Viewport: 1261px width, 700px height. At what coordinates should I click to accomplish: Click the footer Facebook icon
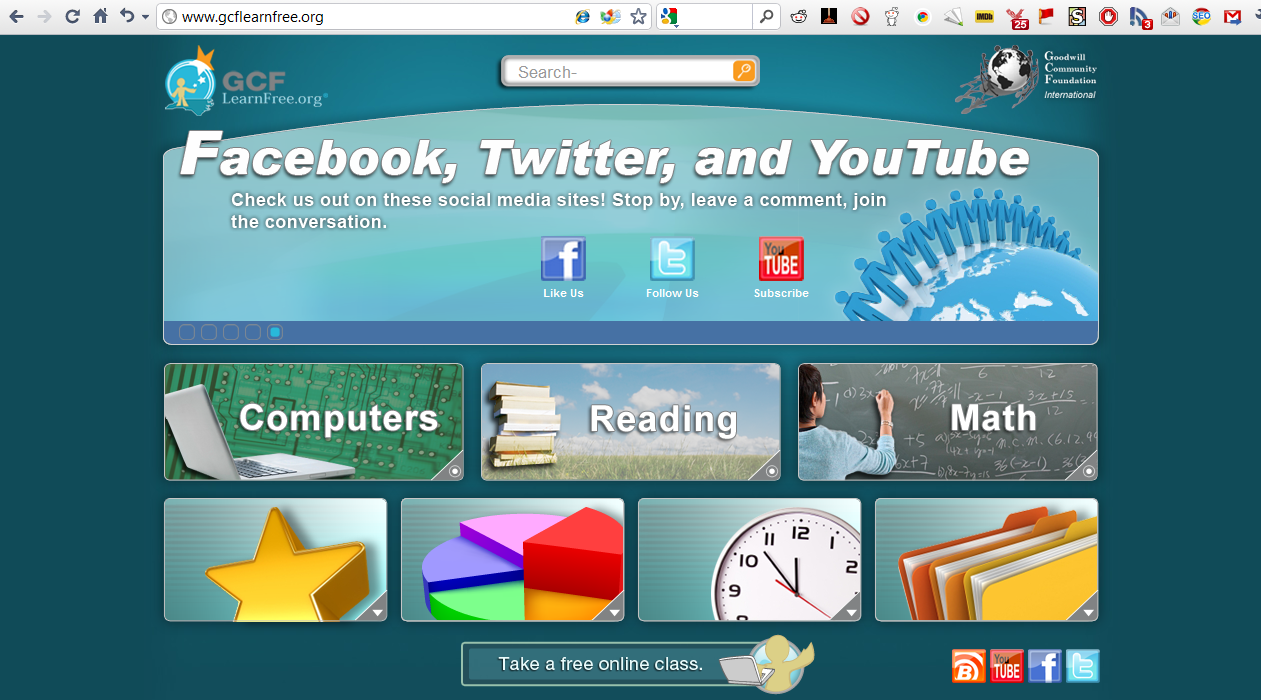[1045, 666]
